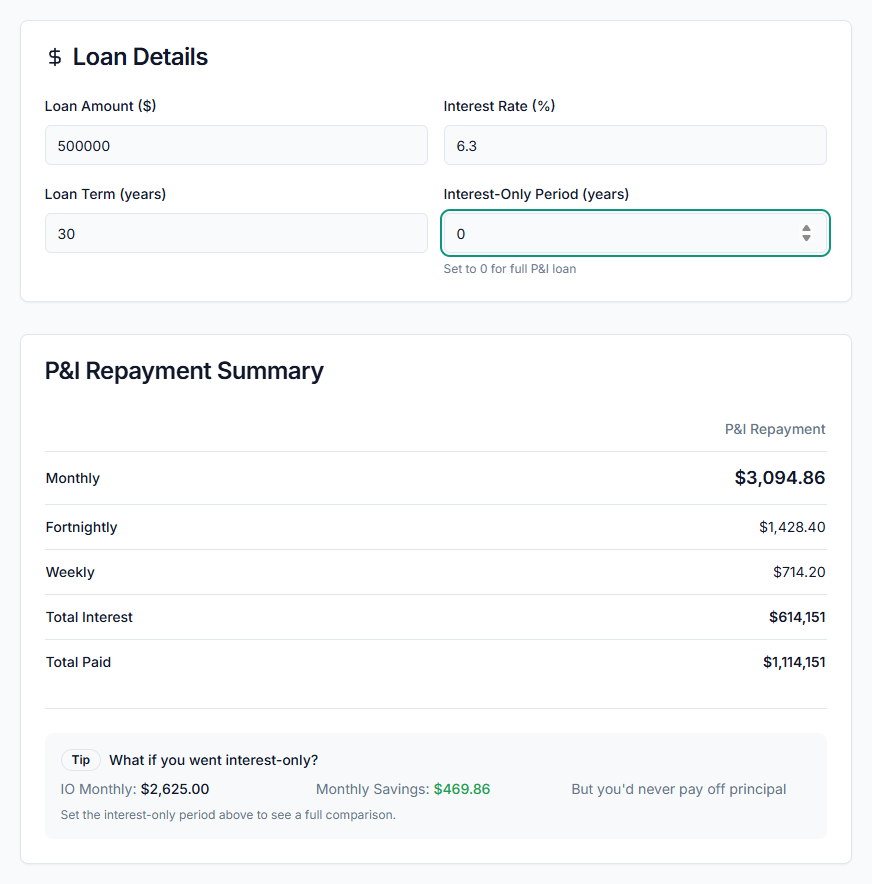
Task: Click the 'Set to 0 for full P&I loan' hint
Action: pos(510,269)
